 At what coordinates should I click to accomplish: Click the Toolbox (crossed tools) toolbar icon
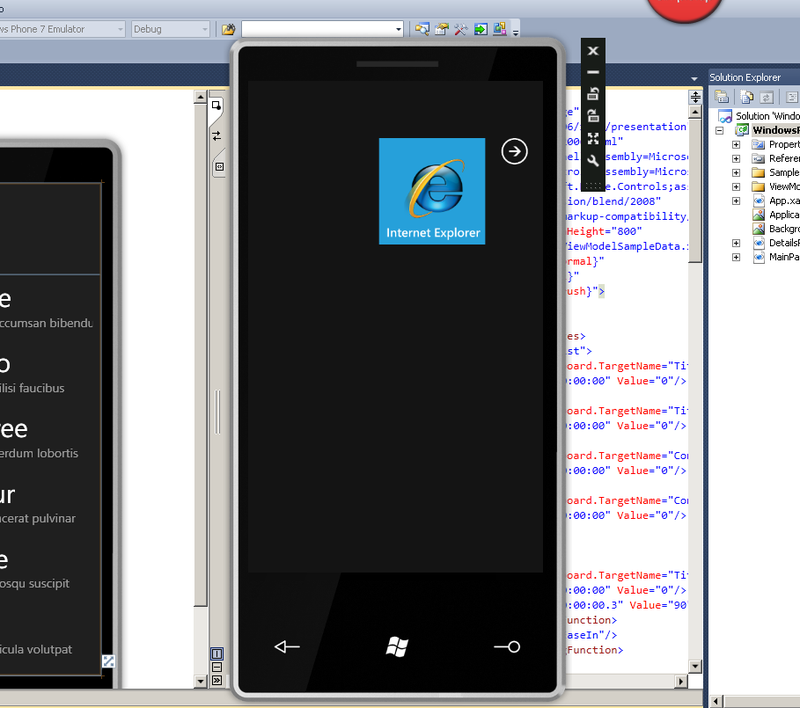(x=461, y=29)
